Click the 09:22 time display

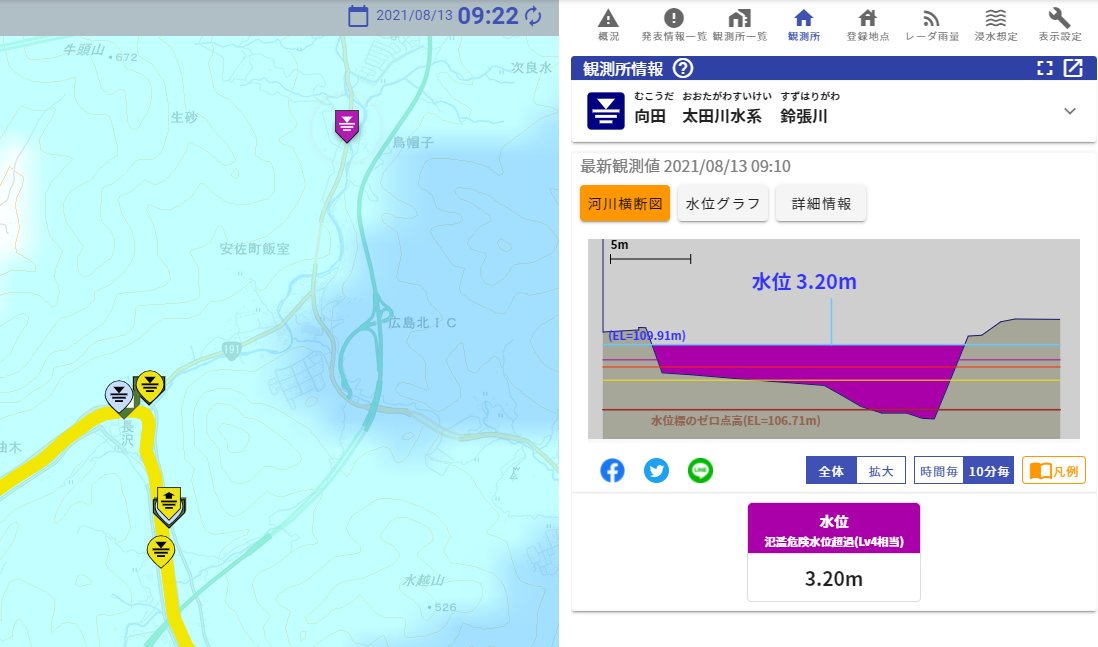pyautogui.click(x=488, y=16)
